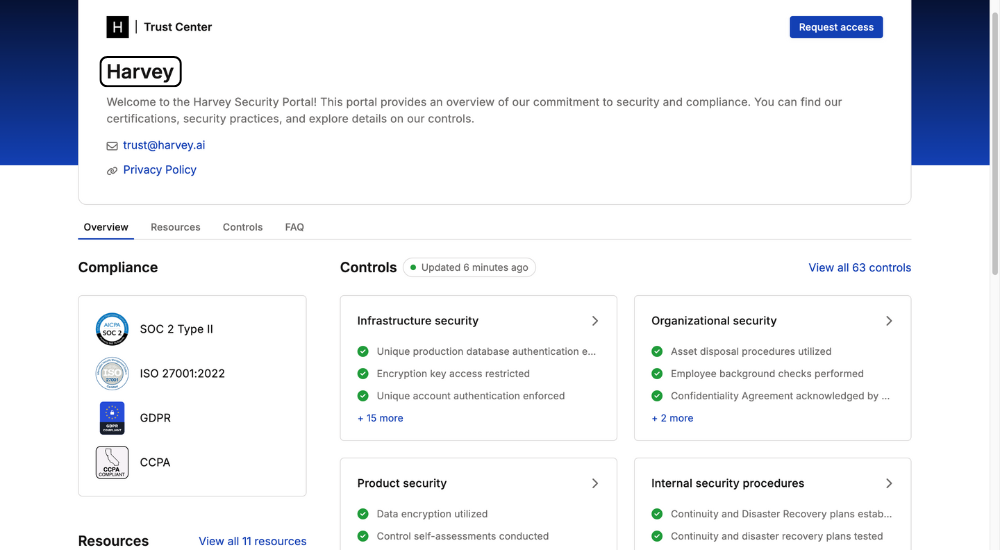Click the CCPA compliant badge icon
Screen dimensions: 1000x550
[112, 462]
